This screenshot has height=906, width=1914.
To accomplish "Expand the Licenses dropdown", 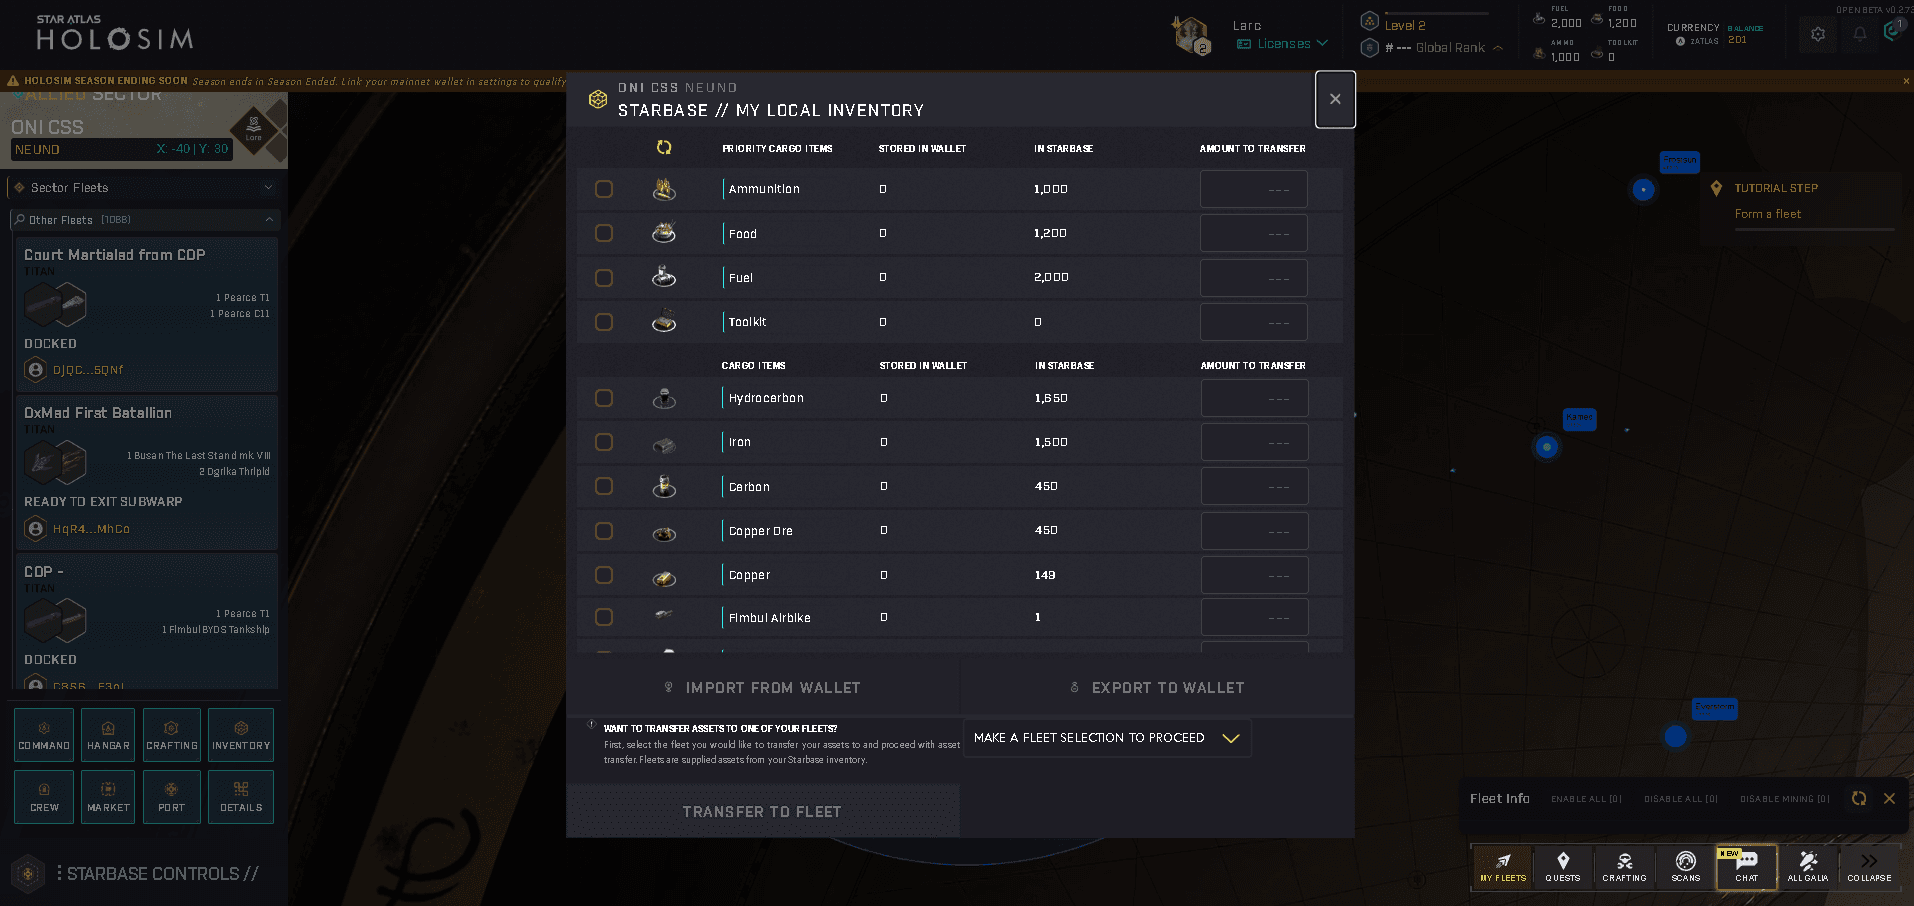I will point(1282,43).
